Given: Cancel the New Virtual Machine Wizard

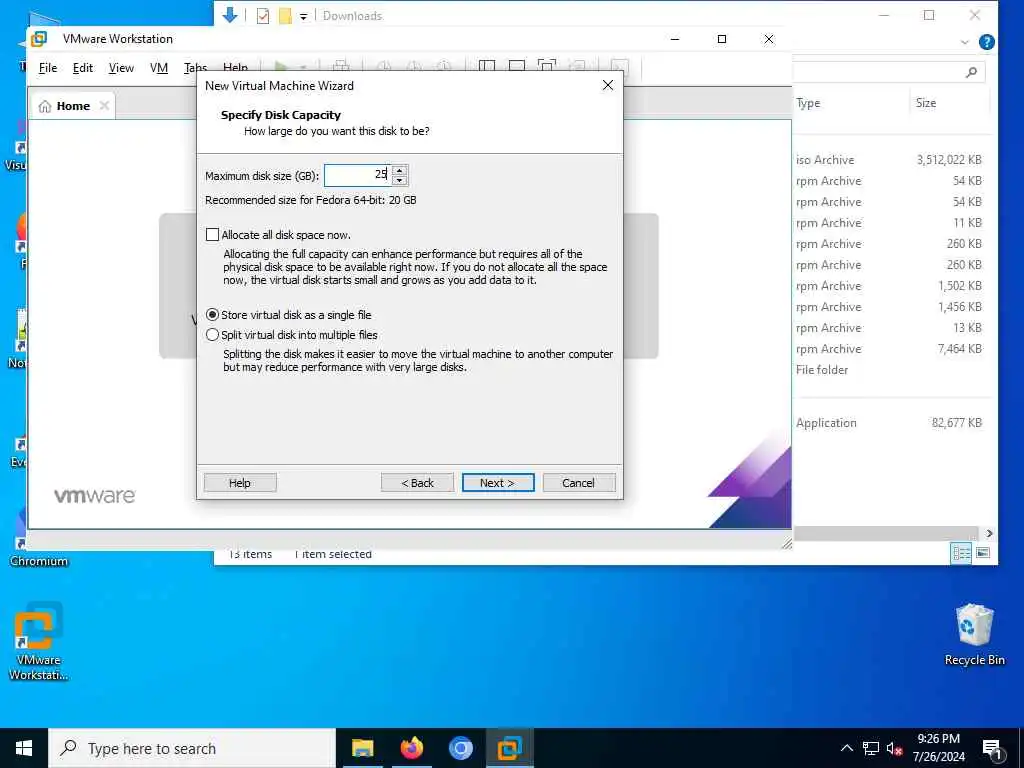Looking at the screenshot, I should 579,483.
